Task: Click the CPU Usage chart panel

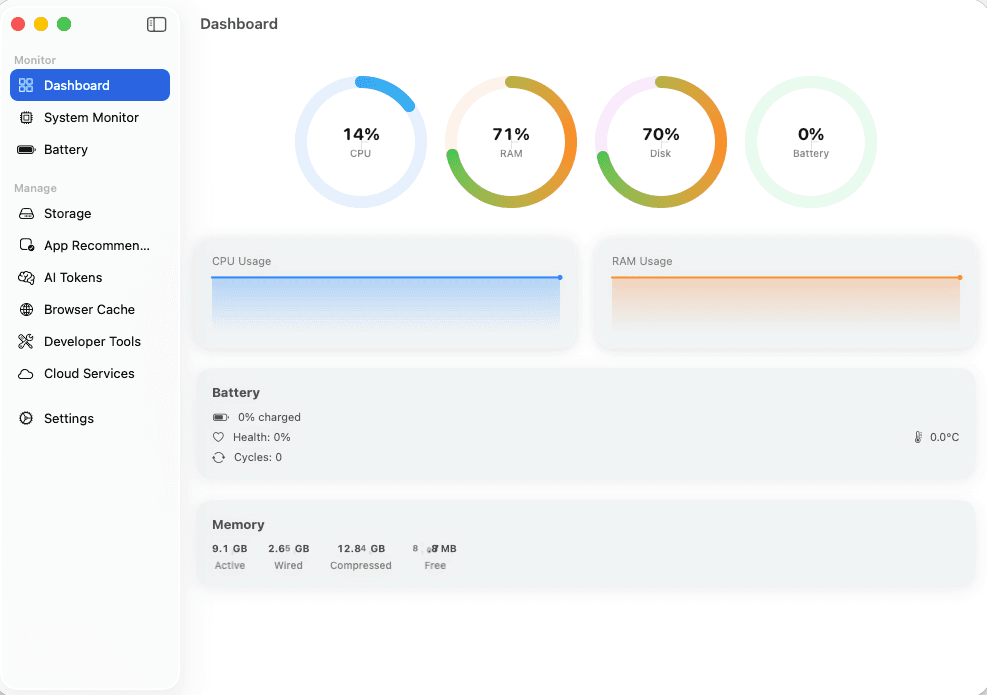Action: [x=387, y=293]
